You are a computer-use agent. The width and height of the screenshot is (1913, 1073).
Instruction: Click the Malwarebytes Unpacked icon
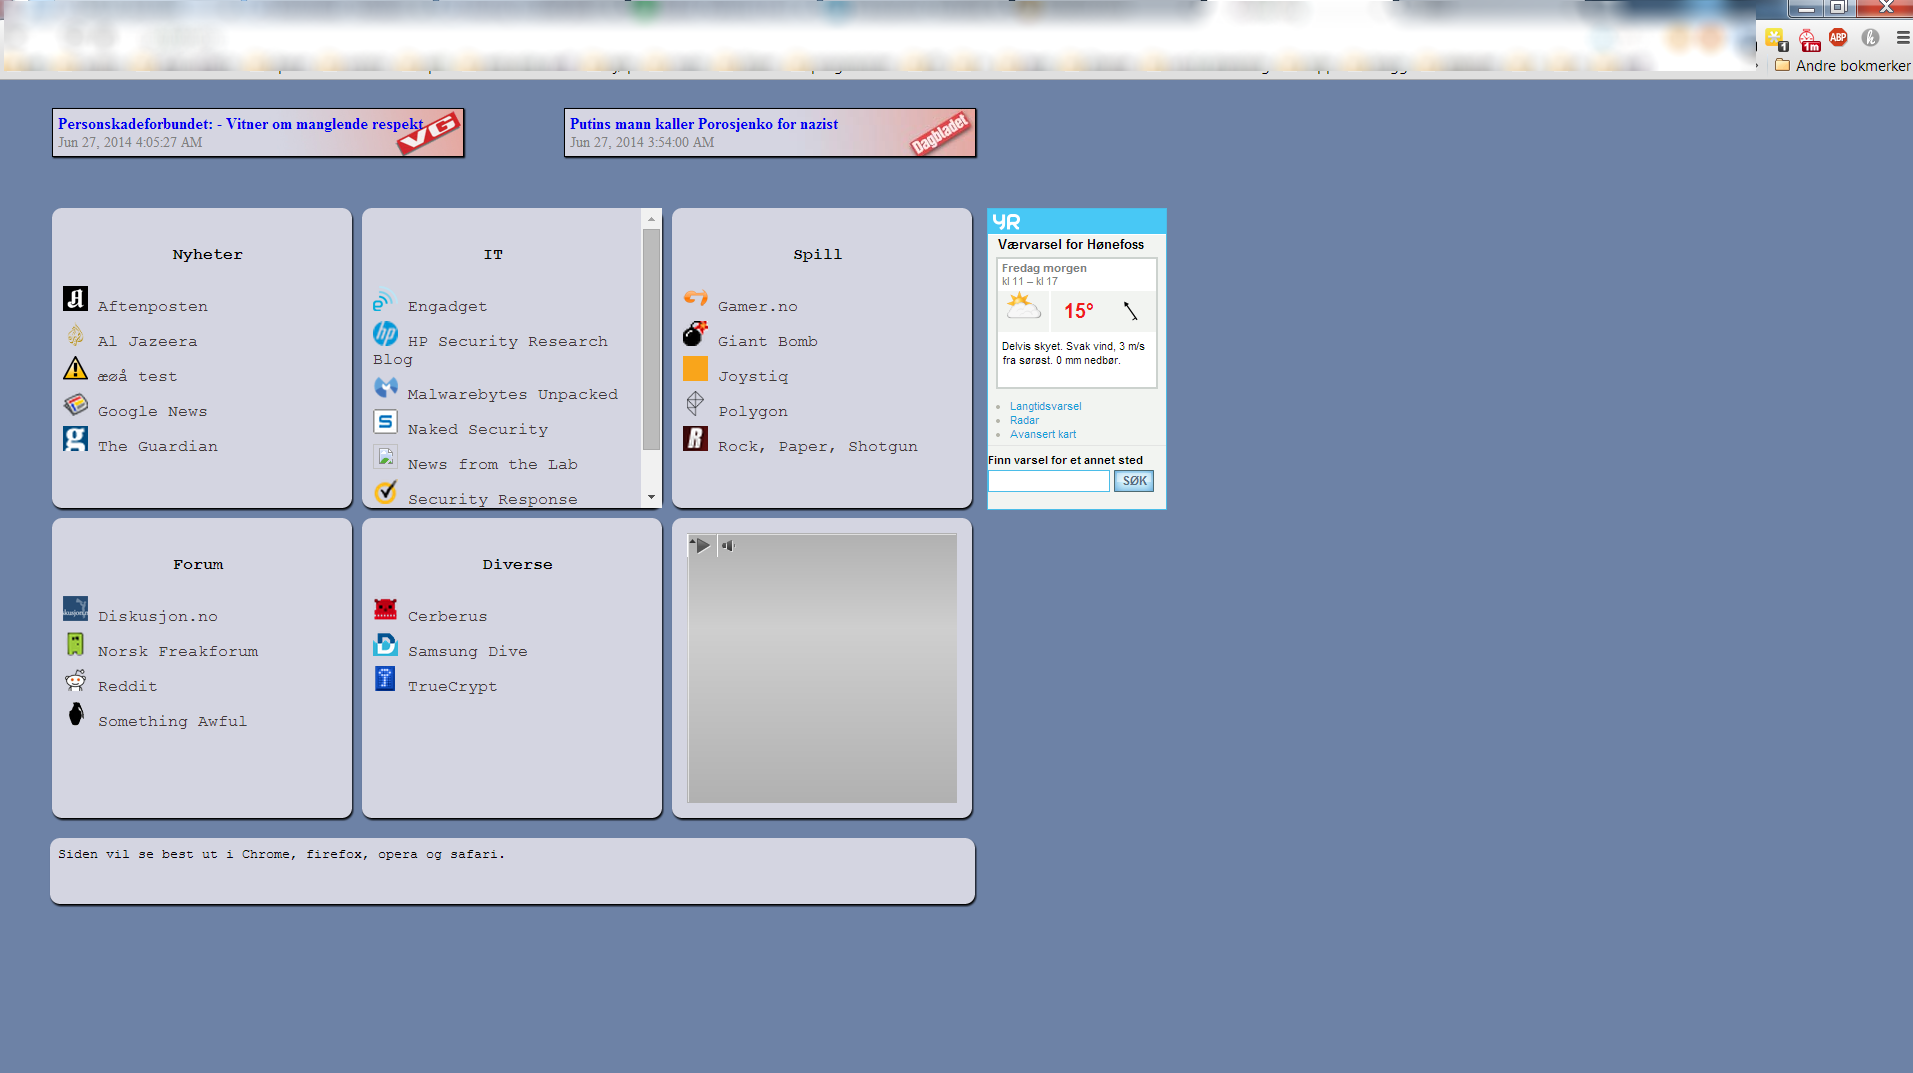(x=385, y=387)
